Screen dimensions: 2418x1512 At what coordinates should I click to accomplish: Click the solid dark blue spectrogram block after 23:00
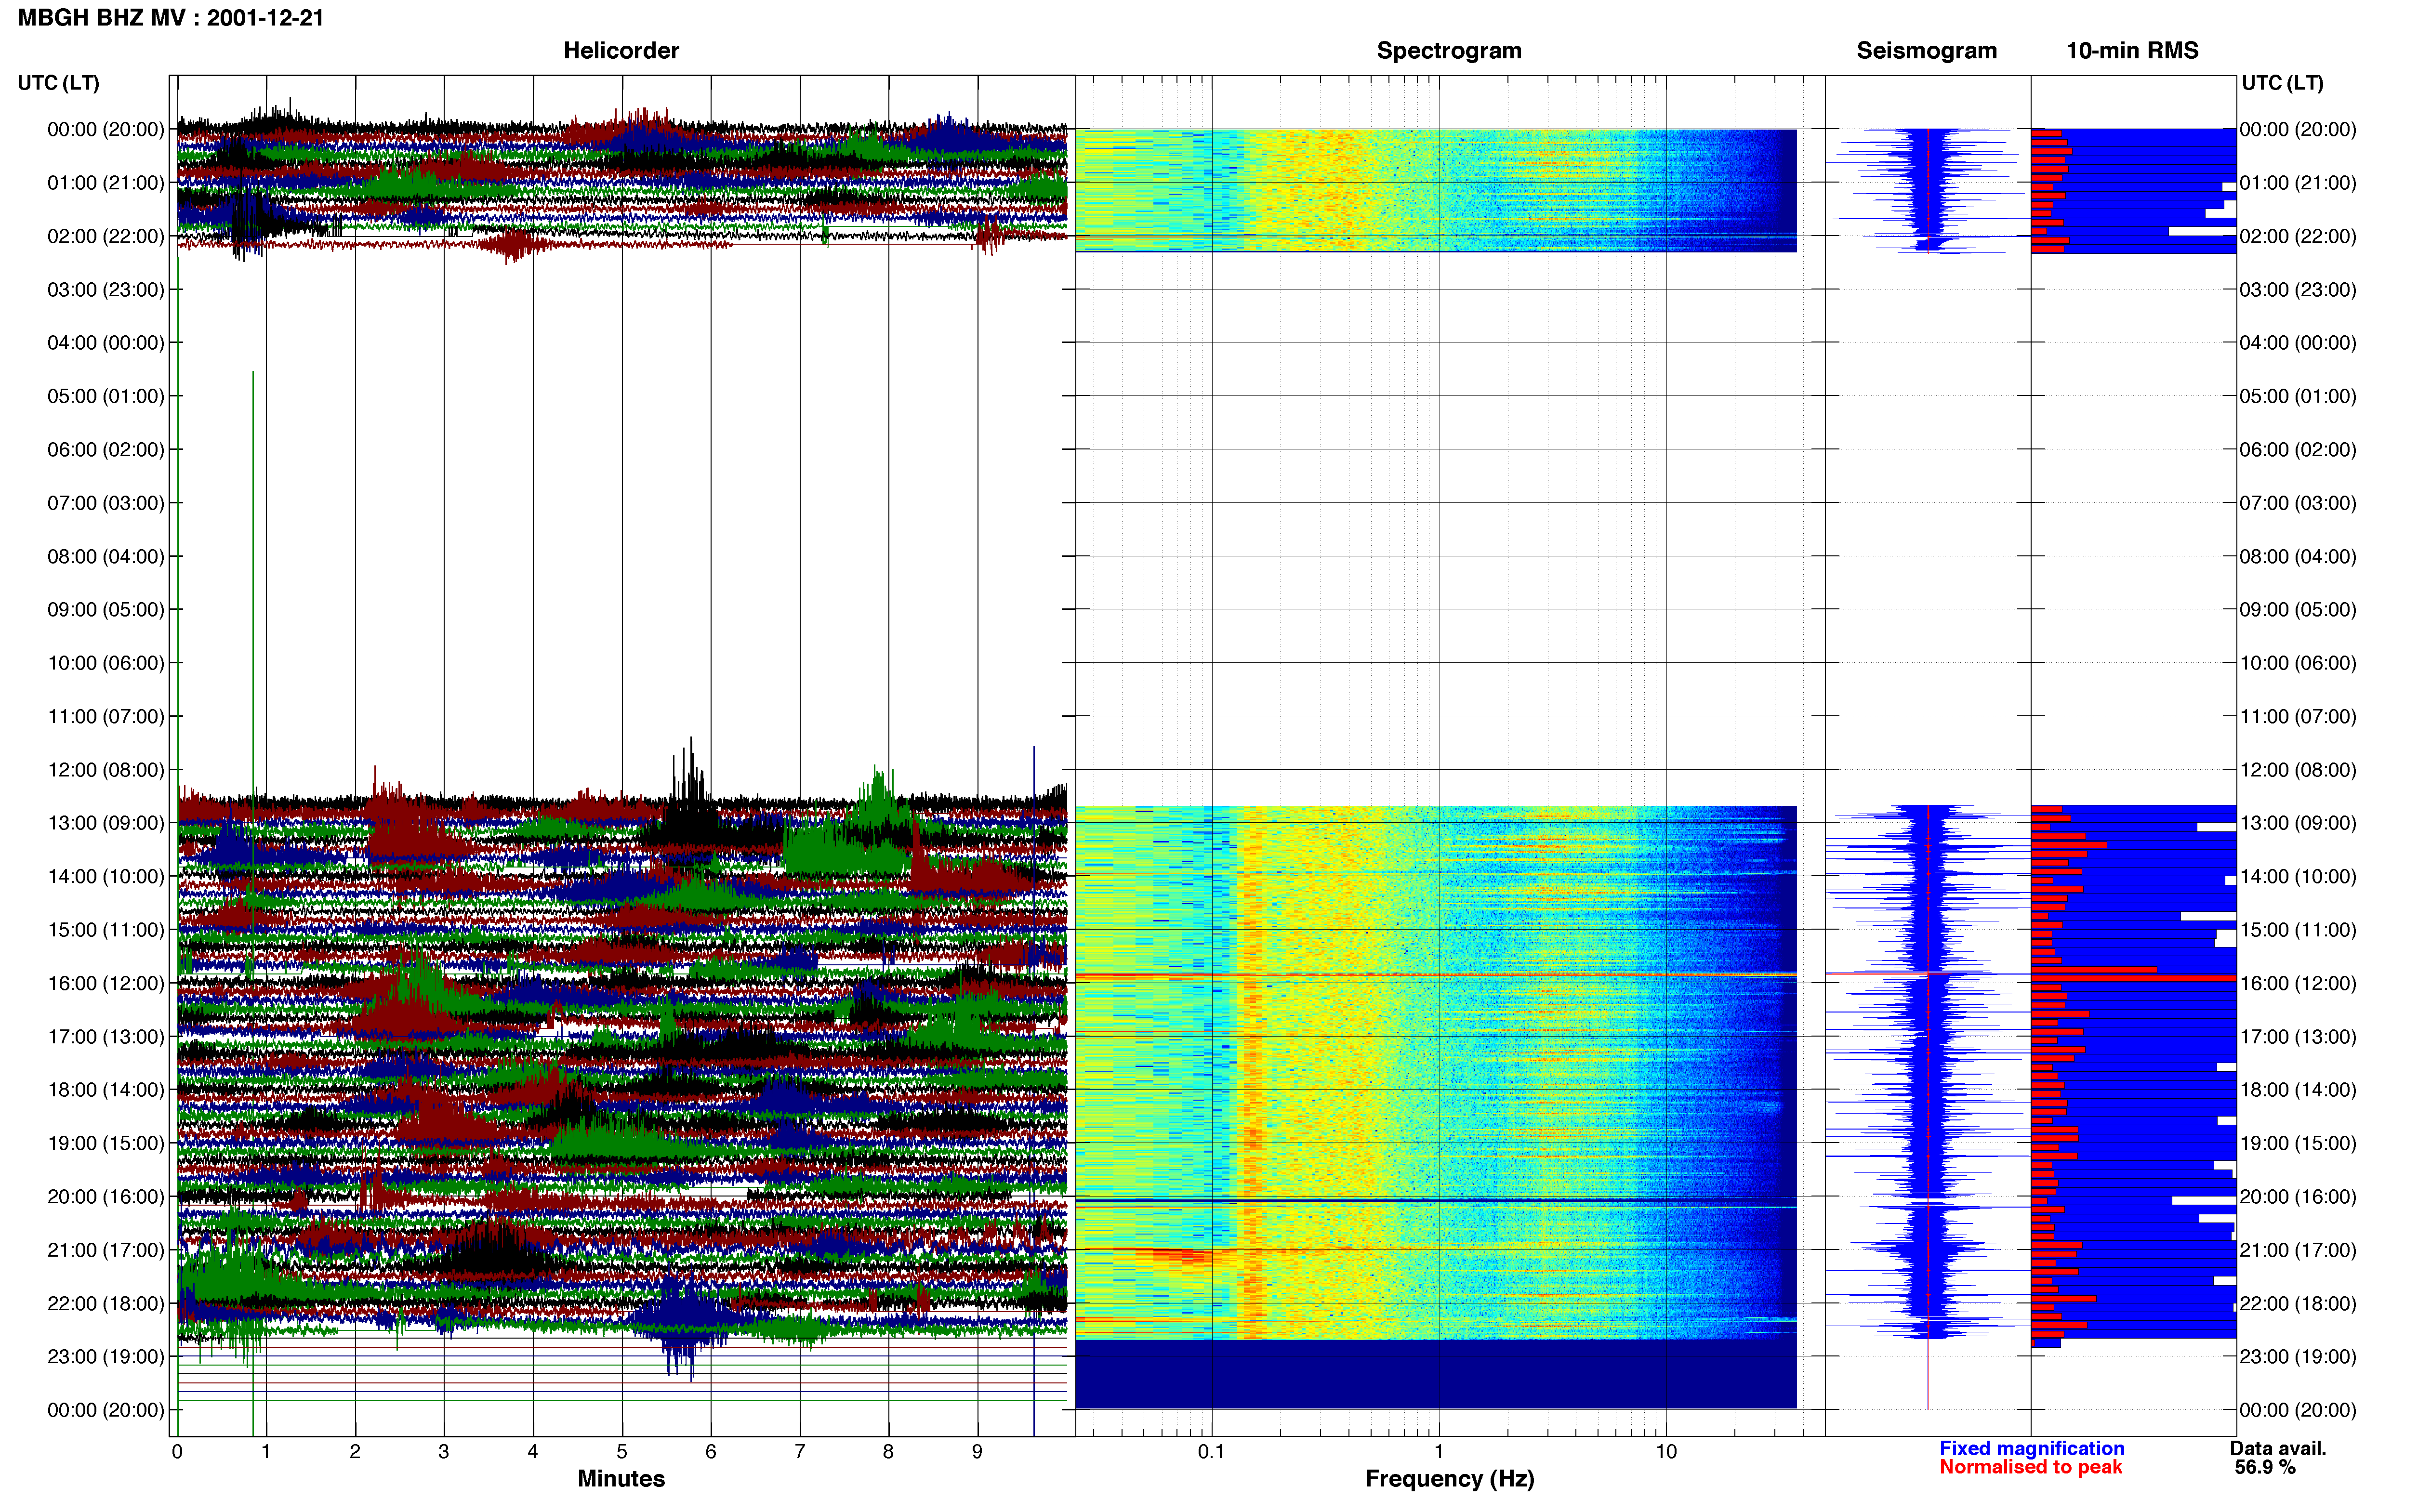click(1436, 1374)
